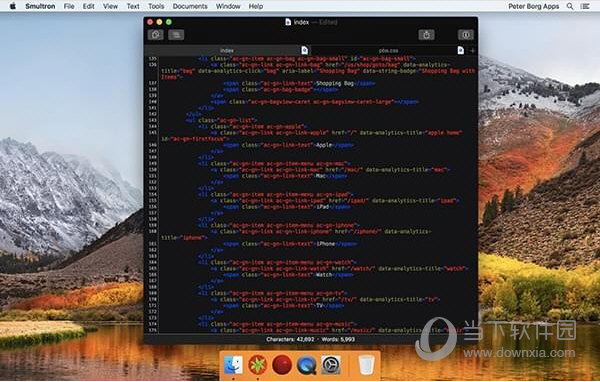Switch to the second document tab
600x382 pixels.
tap(388, 51)
